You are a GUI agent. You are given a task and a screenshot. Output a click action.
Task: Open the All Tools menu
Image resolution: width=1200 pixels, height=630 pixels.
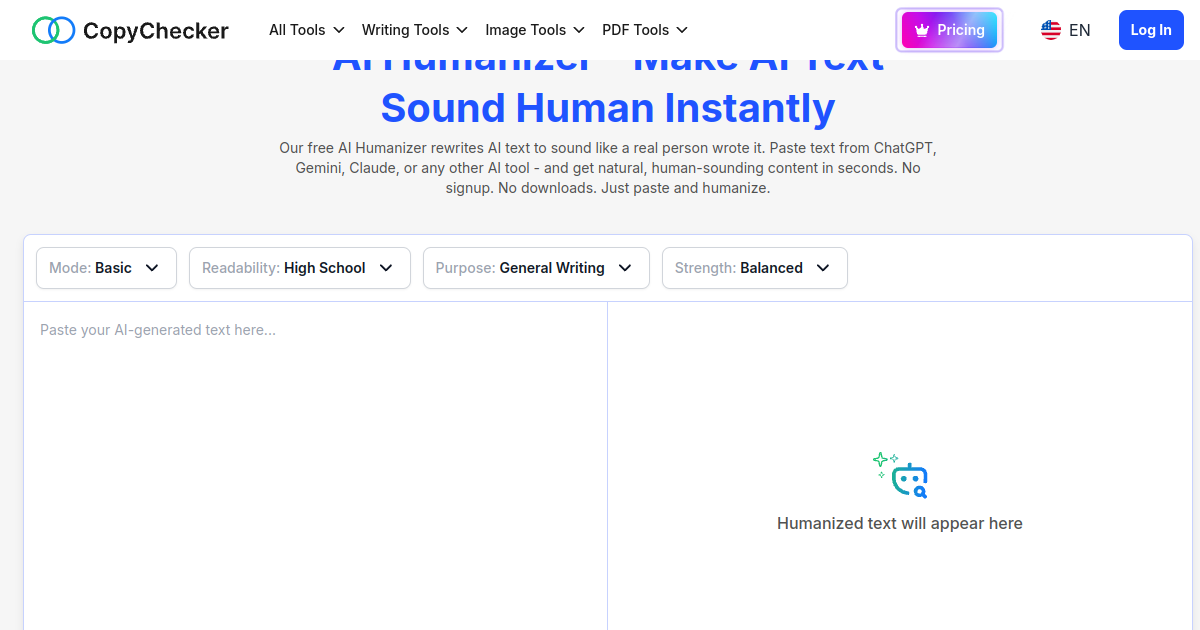pos(307,30)
